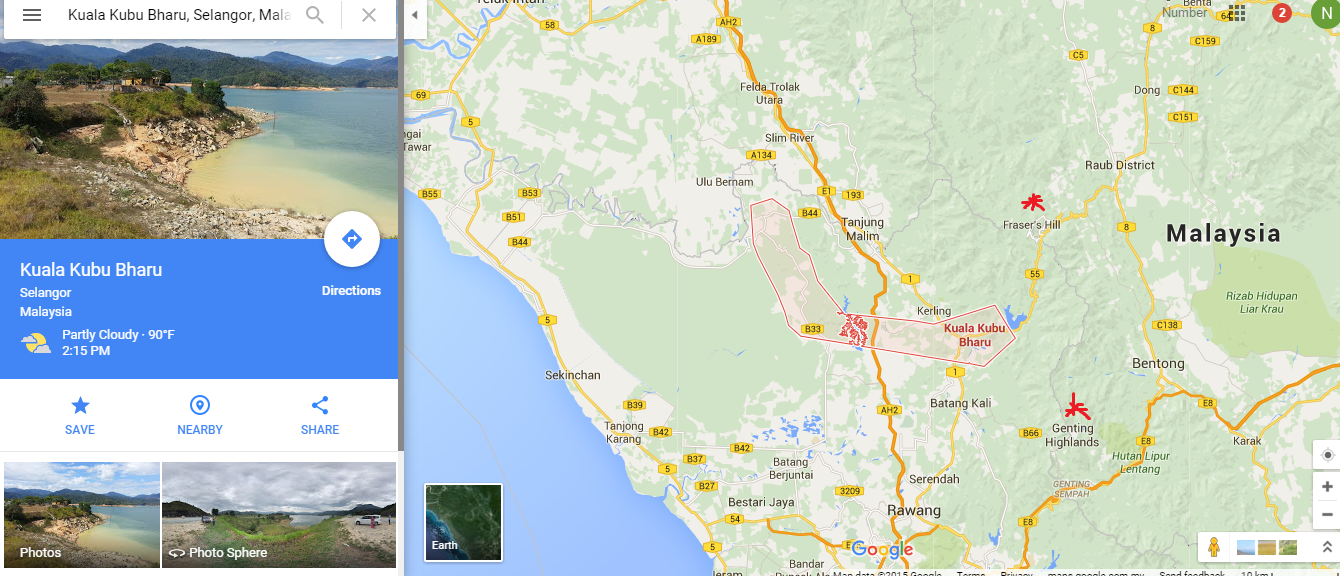Open maps.google.com.my link

[1096, 573]
